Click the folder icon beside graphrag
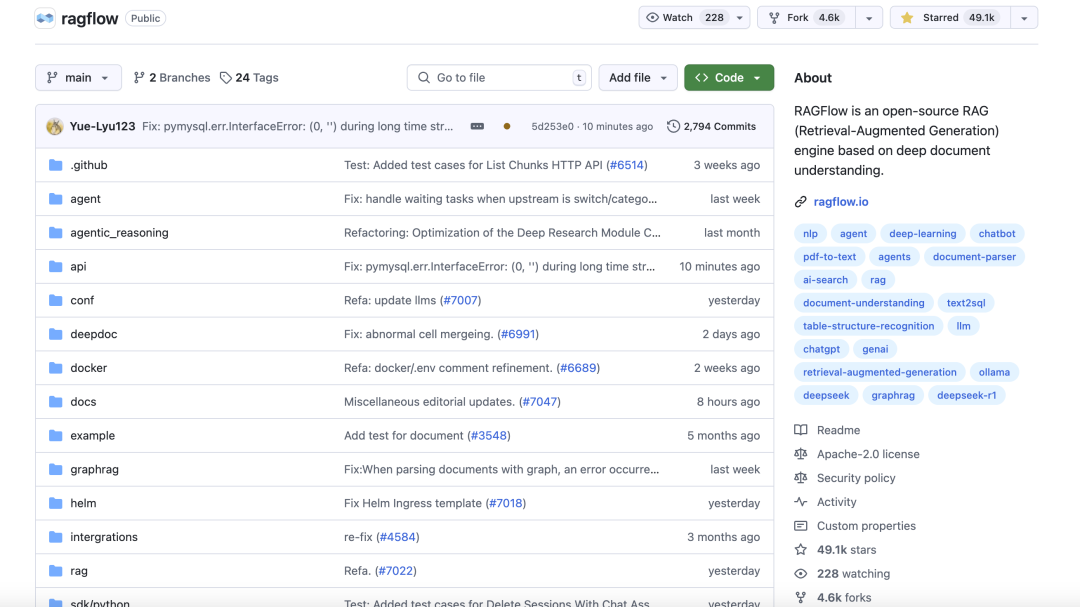 (x=56, y=469)
